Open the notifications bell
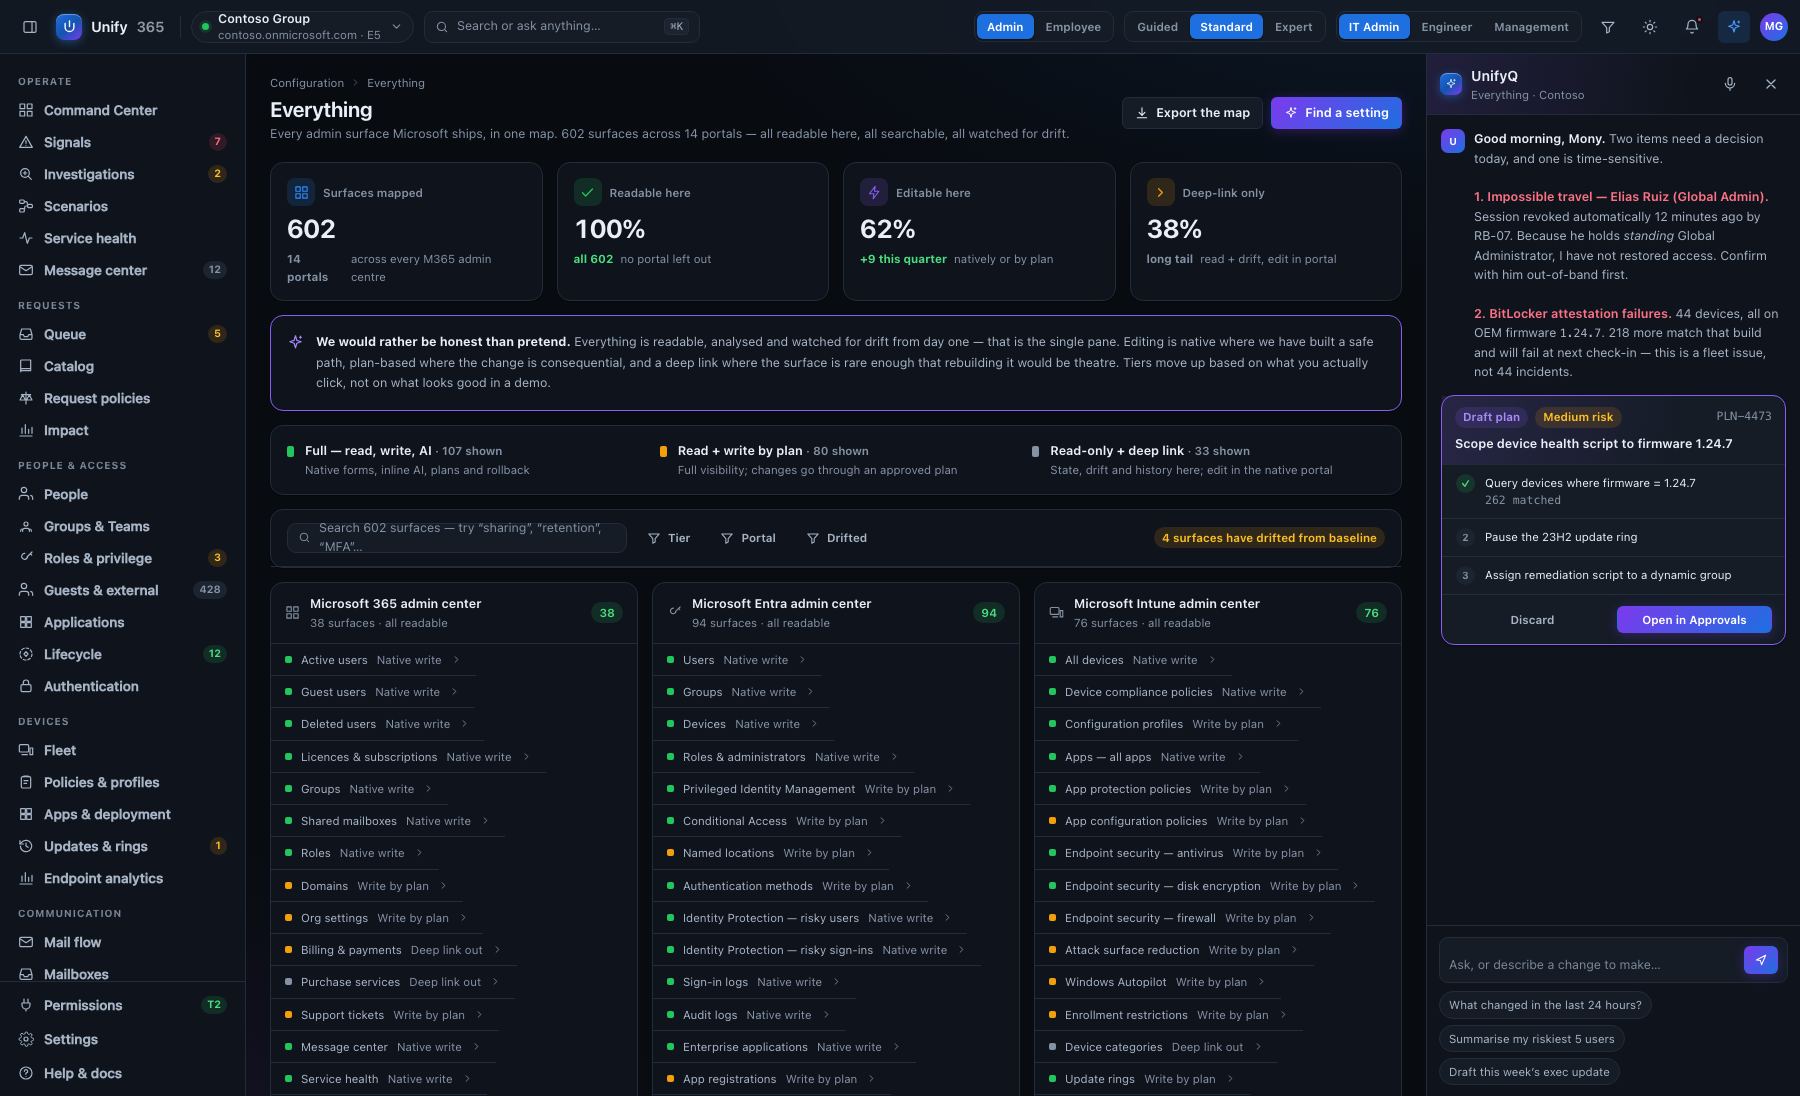Image resolution: width=1800 pixels, height=1096 pixels. (x=1692, y=27)
